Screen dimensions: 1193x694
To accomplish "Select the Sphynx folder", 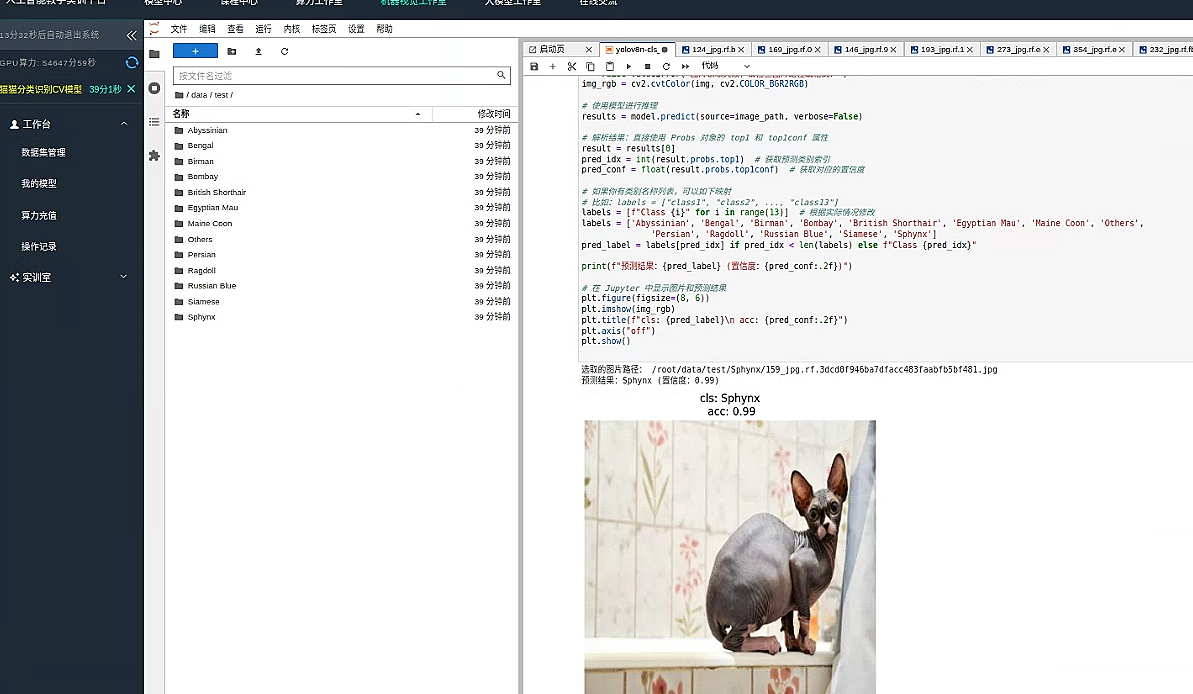I will (x=342, y=317).
